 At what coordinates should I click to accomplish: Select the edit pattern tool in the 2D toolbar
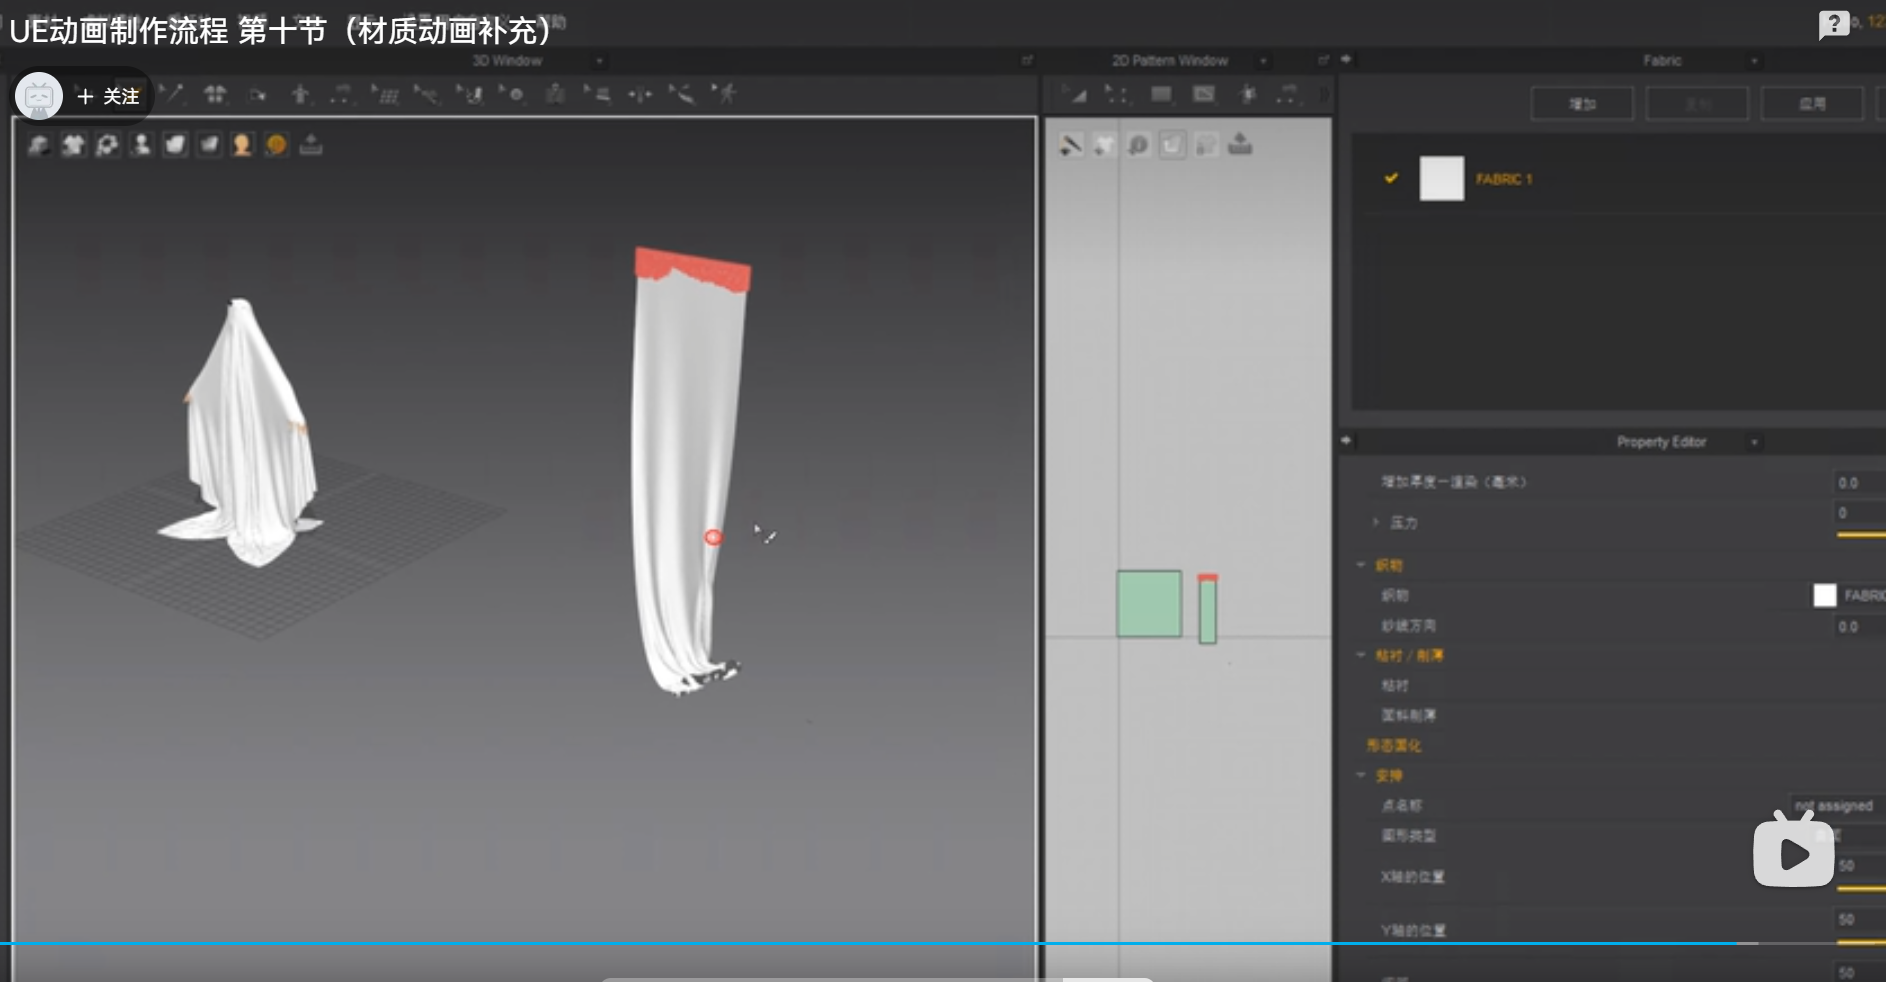point(1077,94)
